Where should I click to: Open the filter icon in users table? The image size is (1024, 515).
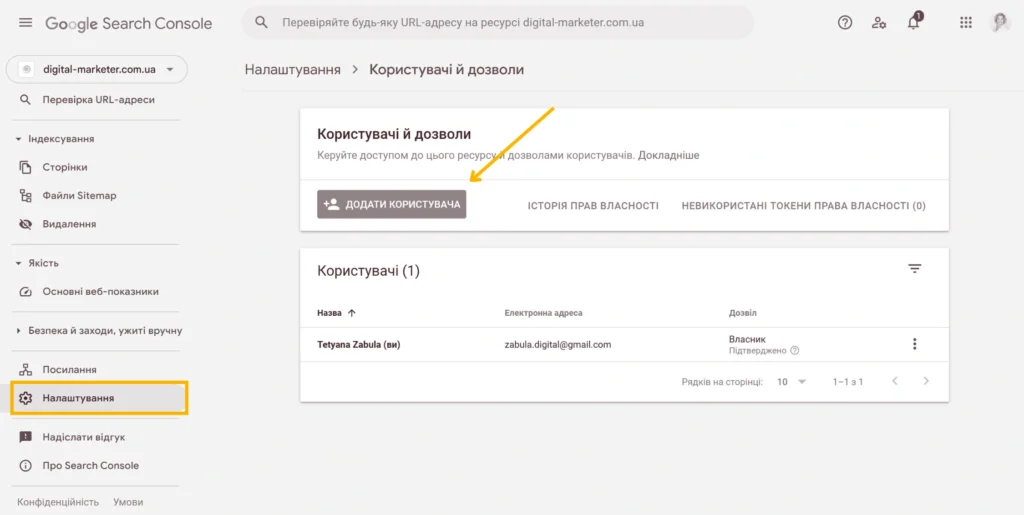(x=914, y=269)
